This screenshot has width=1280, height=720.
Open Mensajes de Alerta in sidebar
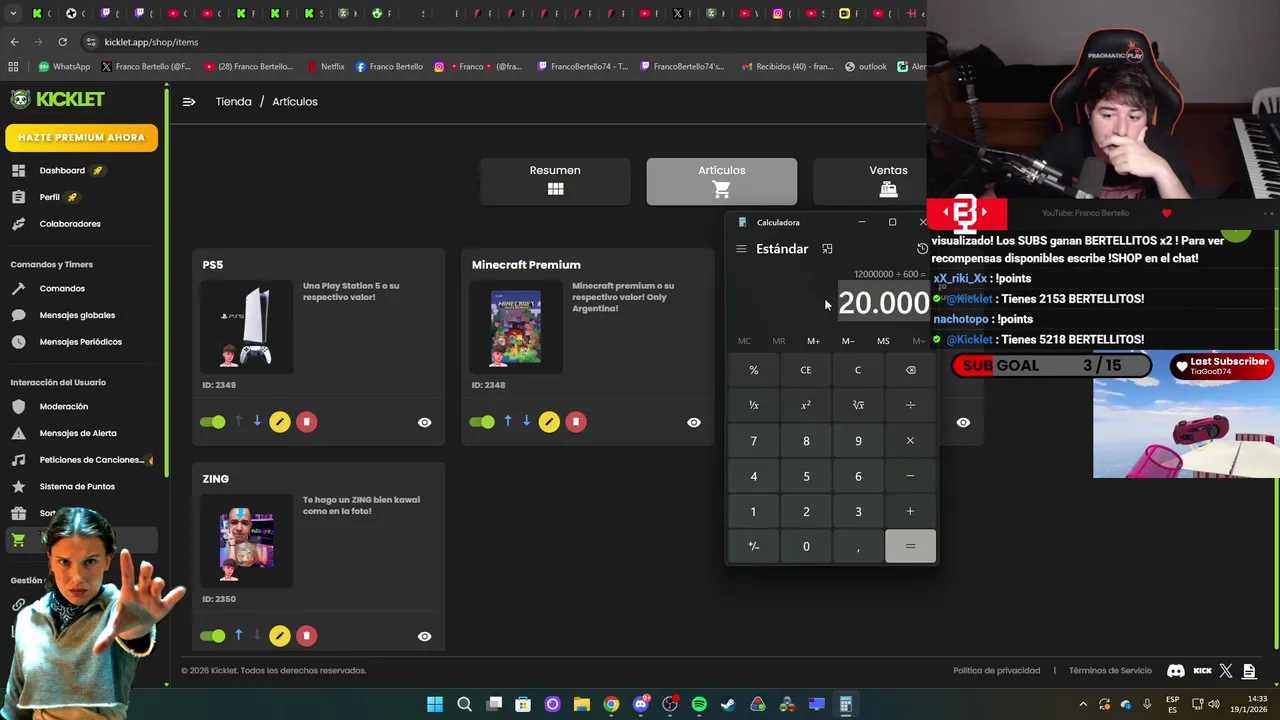click(78, 433)
